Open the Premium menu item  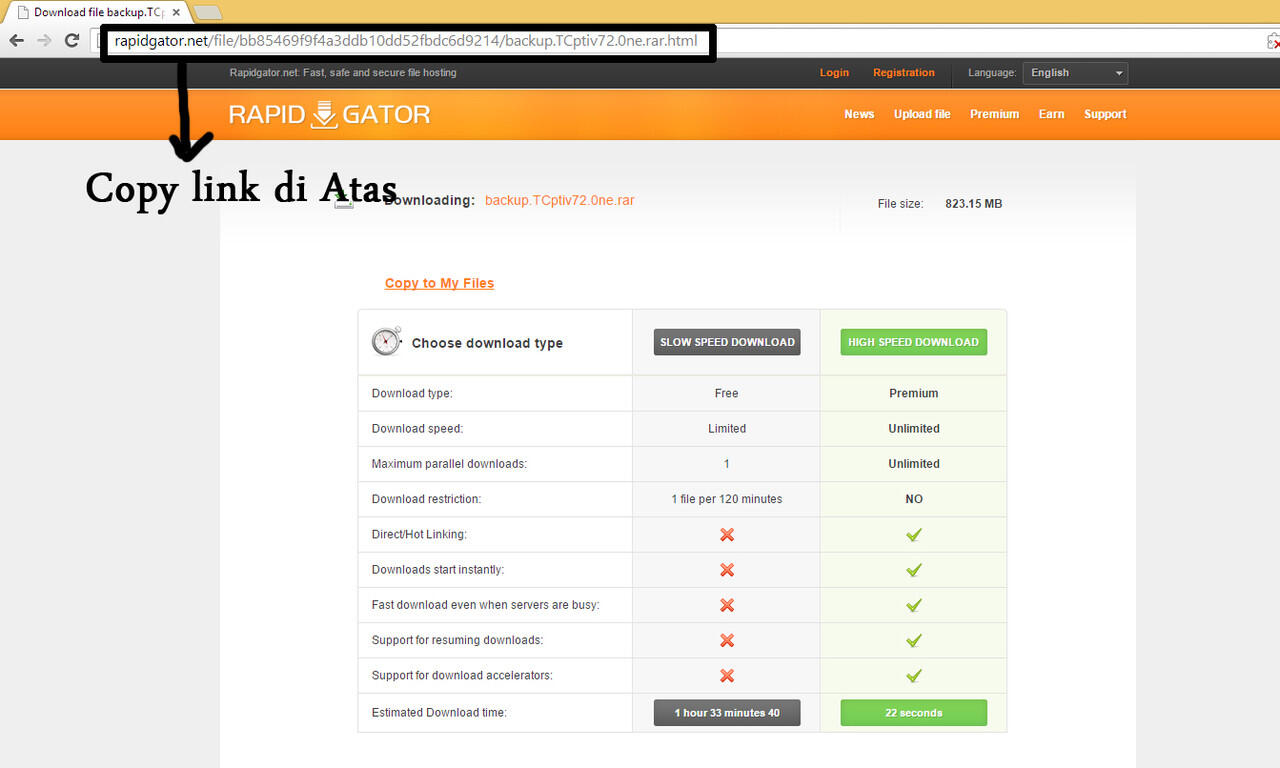coord(994,114)
